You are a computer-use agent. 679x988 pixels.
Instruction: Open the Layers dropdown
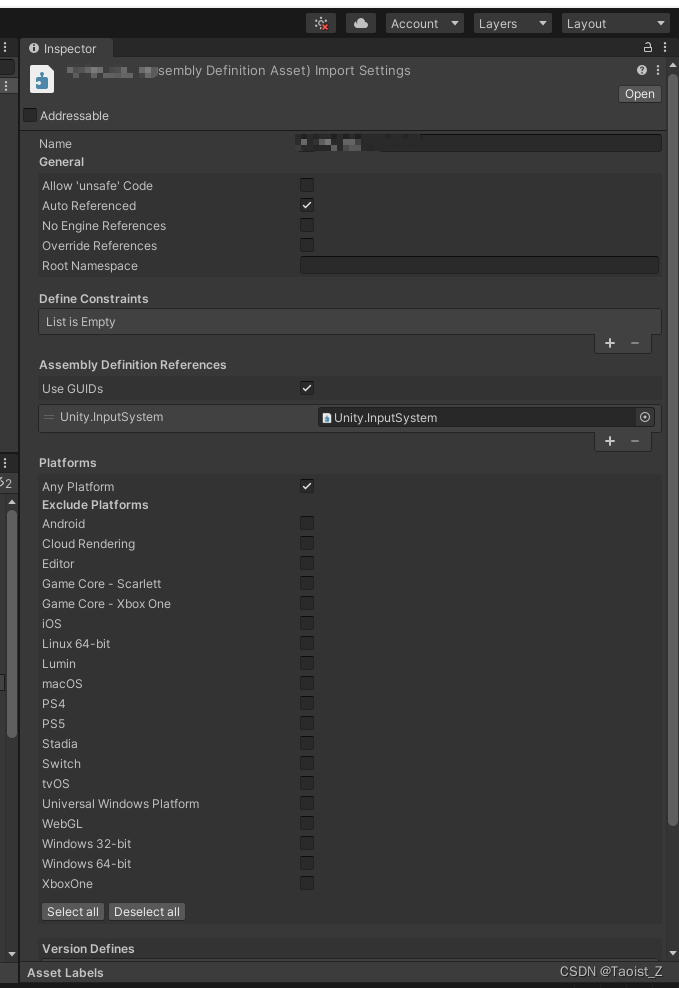coord(512,22)
